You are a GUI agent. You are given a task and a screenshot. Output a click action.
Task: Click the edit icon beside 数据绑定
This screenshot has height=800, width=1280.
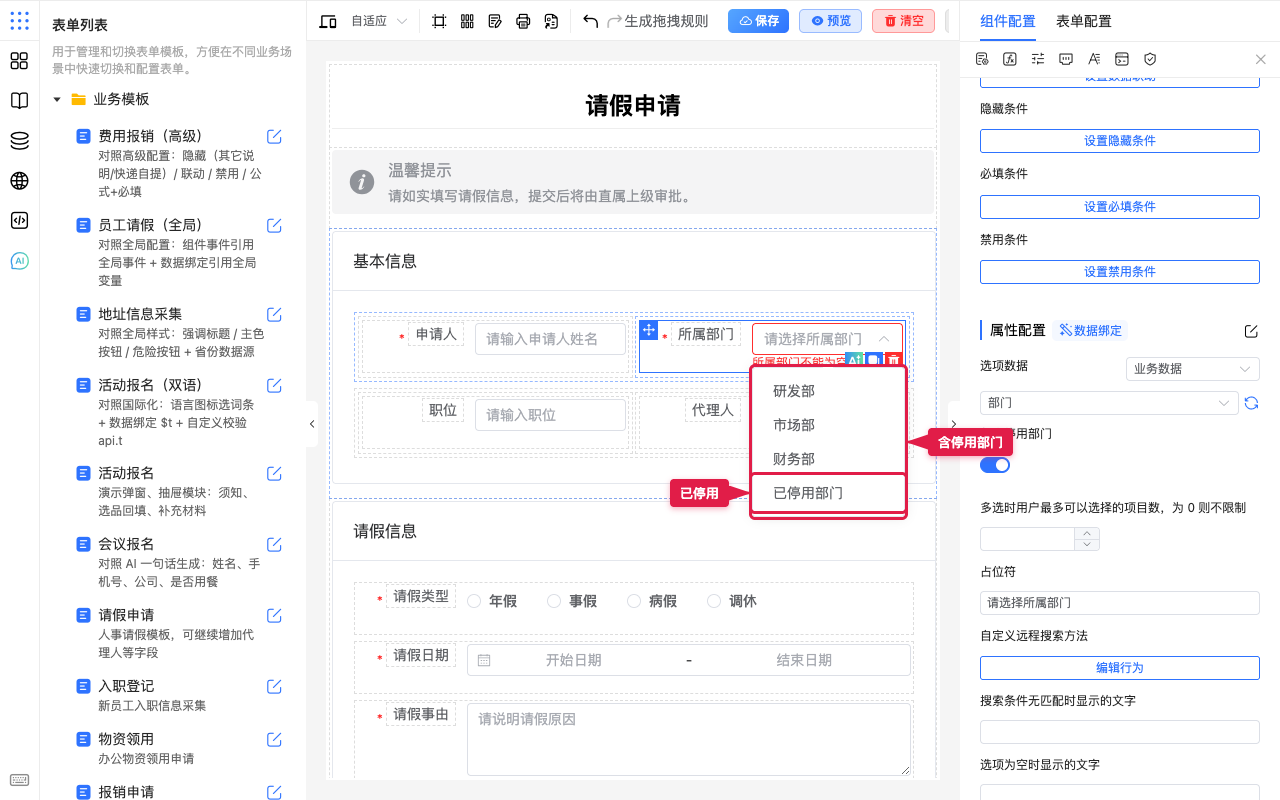(1251, 331)
